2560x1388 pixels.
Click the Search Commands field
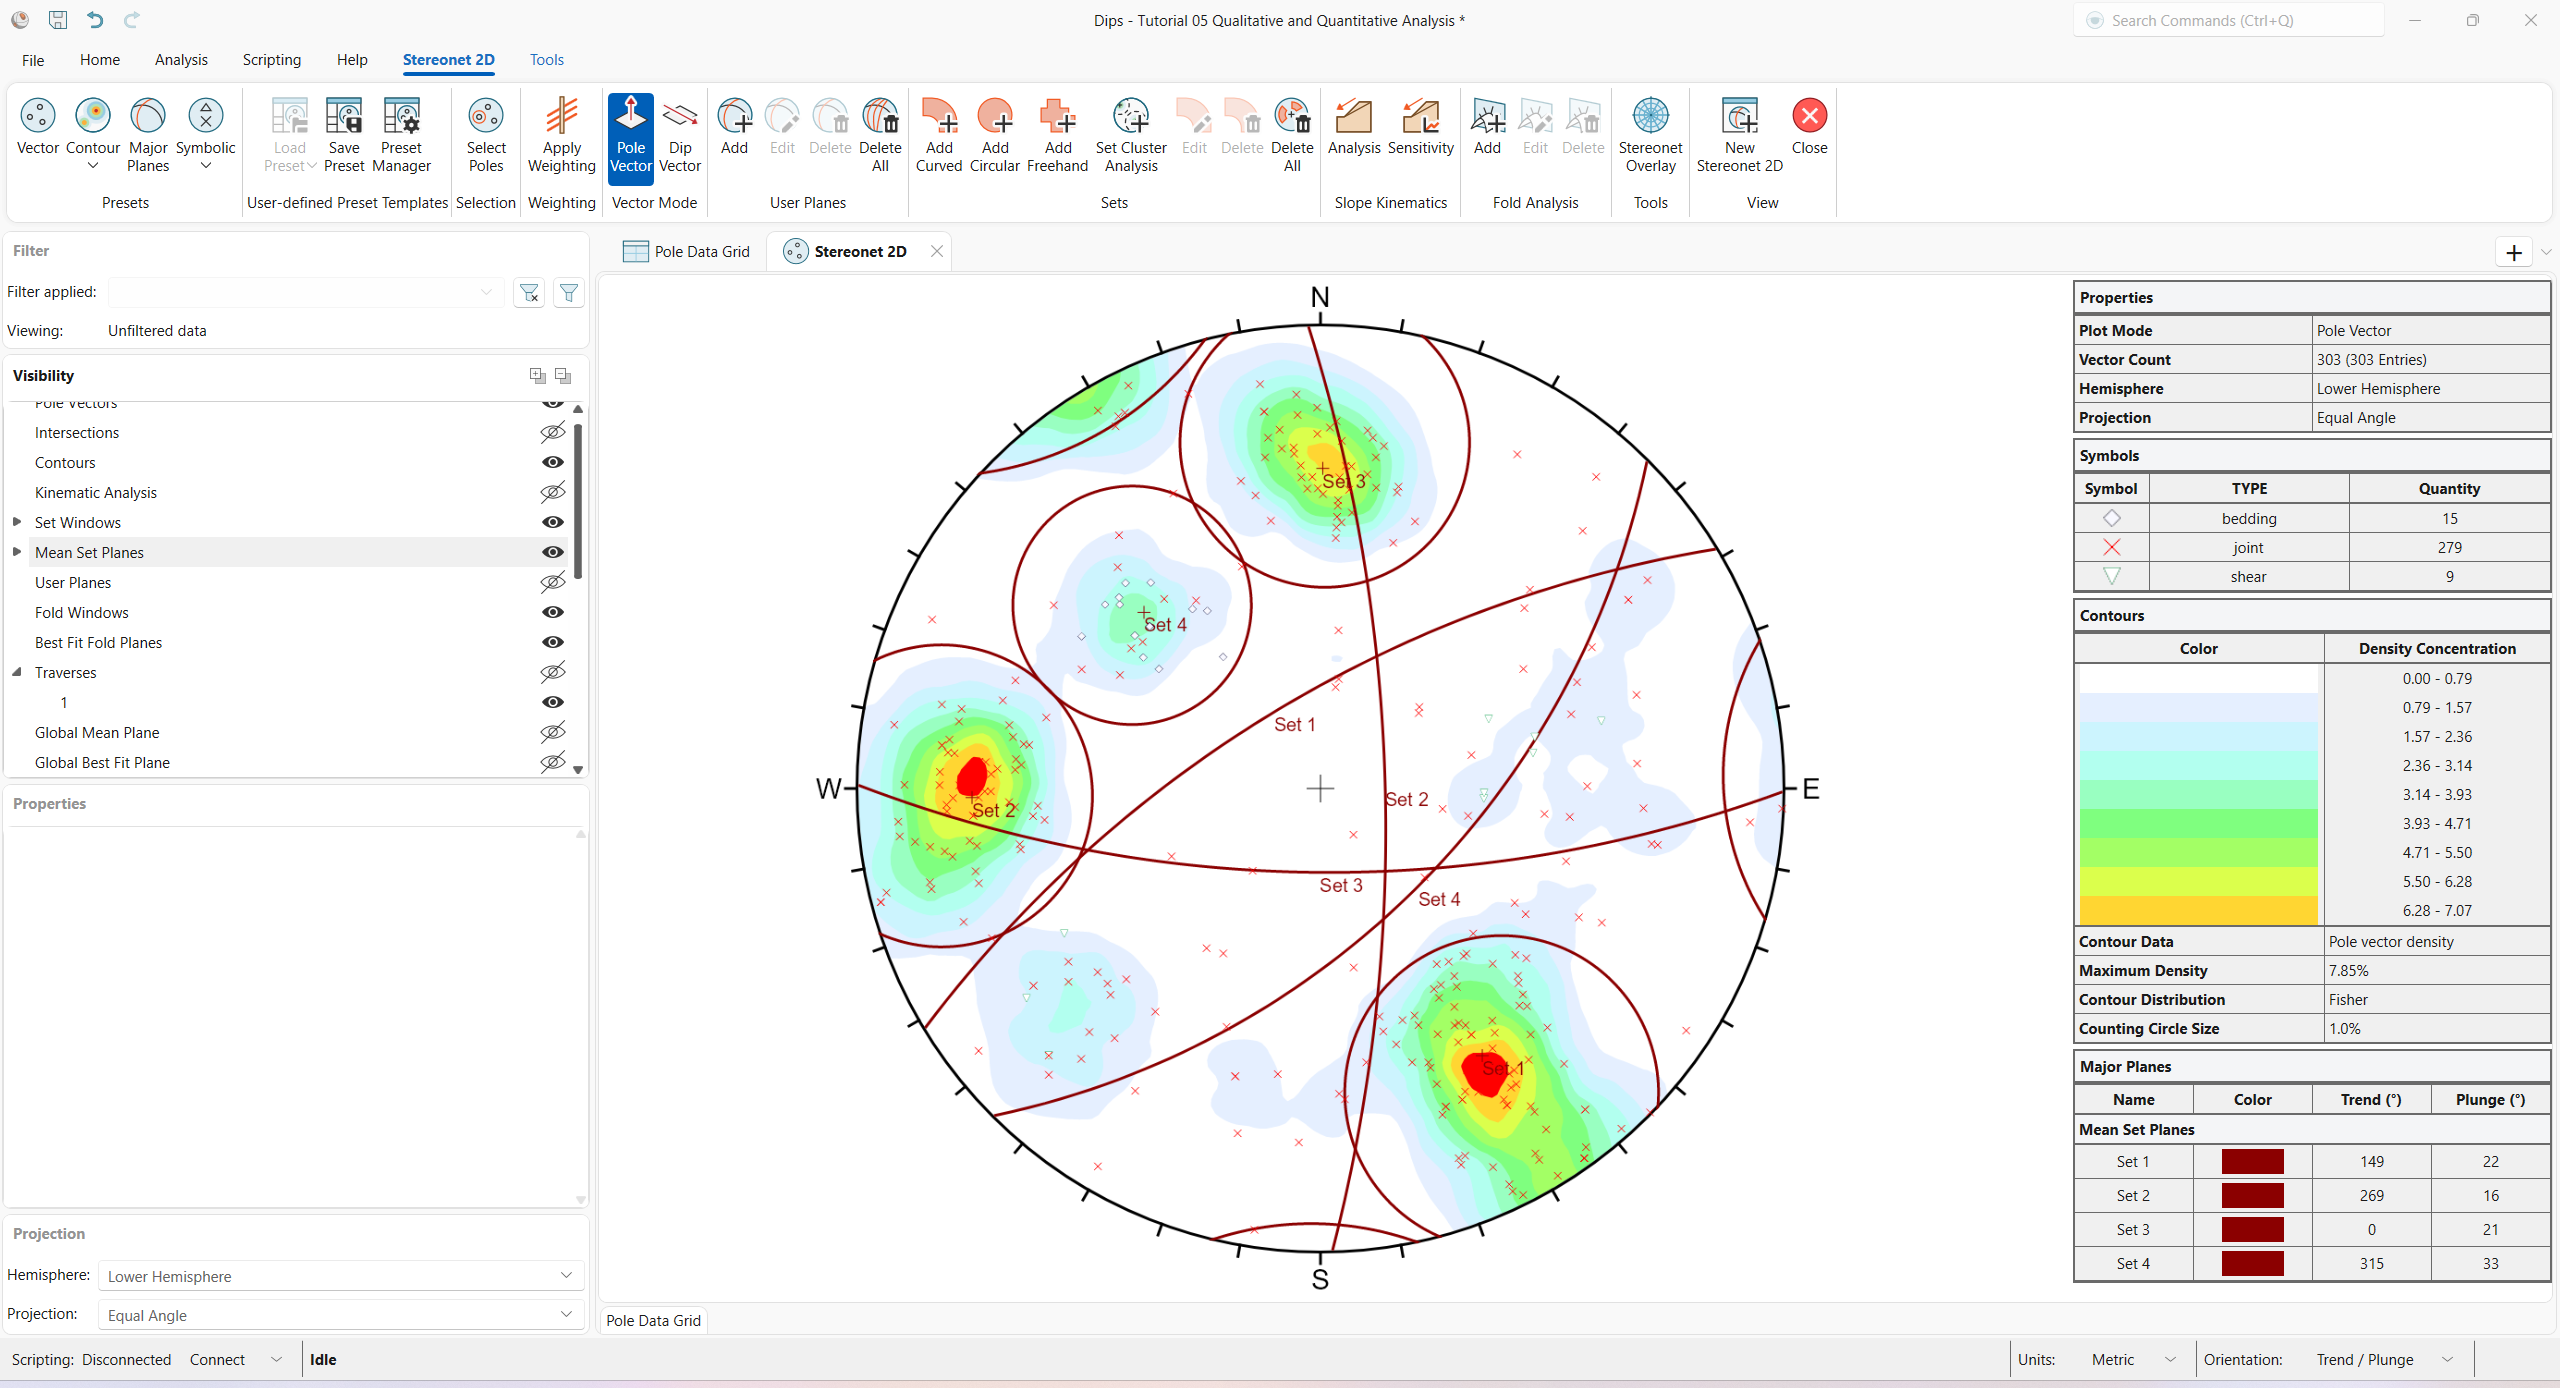(x=2230, y=20)
